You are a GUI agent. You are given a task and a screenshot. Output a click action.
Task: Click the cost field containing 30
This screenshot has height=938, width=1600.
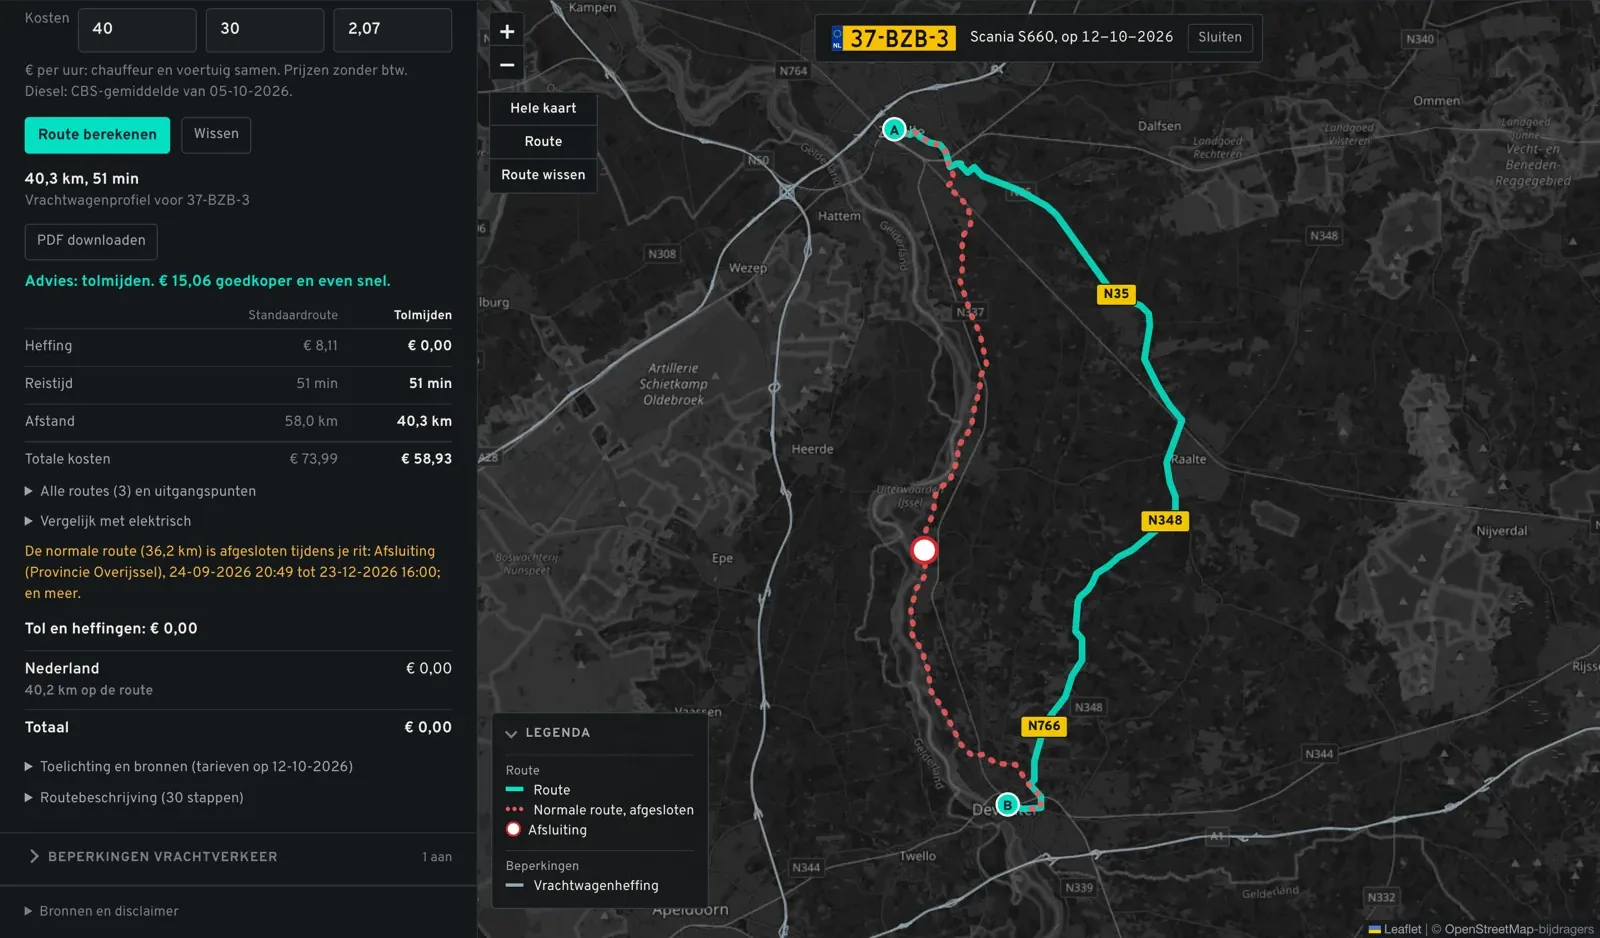pos(265,29)
